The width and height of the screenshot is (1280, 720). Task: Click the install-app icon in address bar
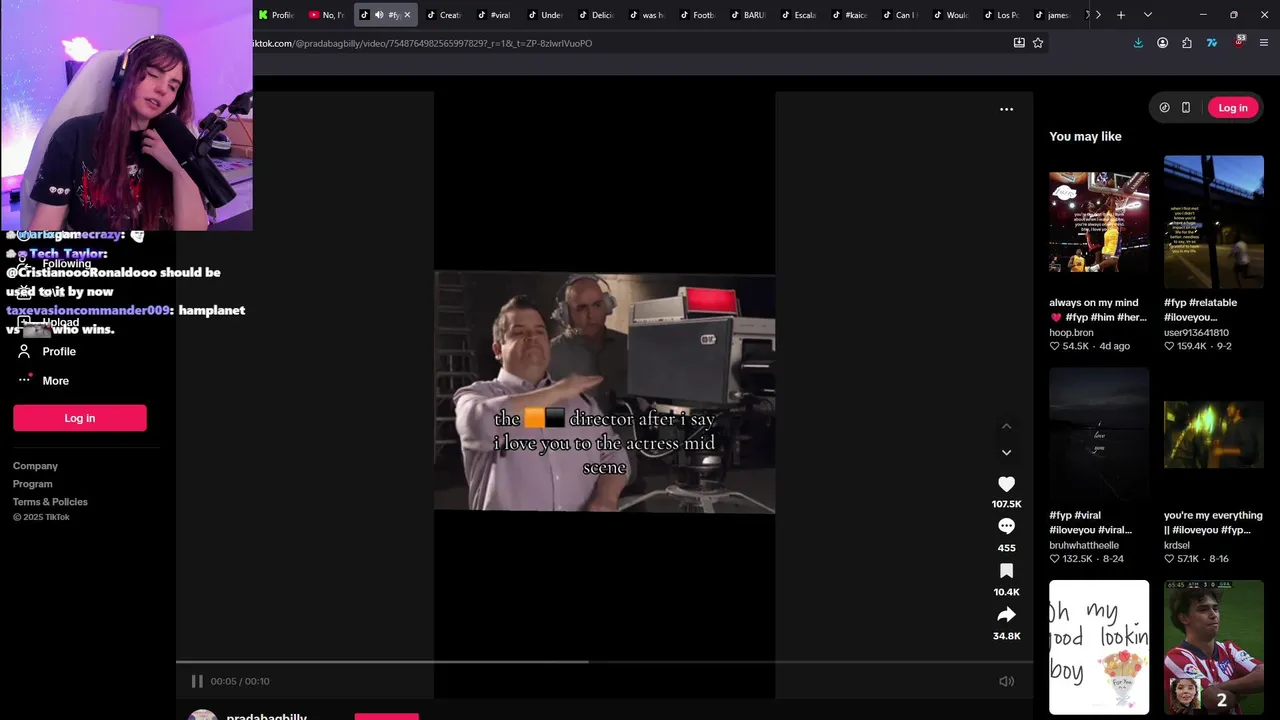1019,43
